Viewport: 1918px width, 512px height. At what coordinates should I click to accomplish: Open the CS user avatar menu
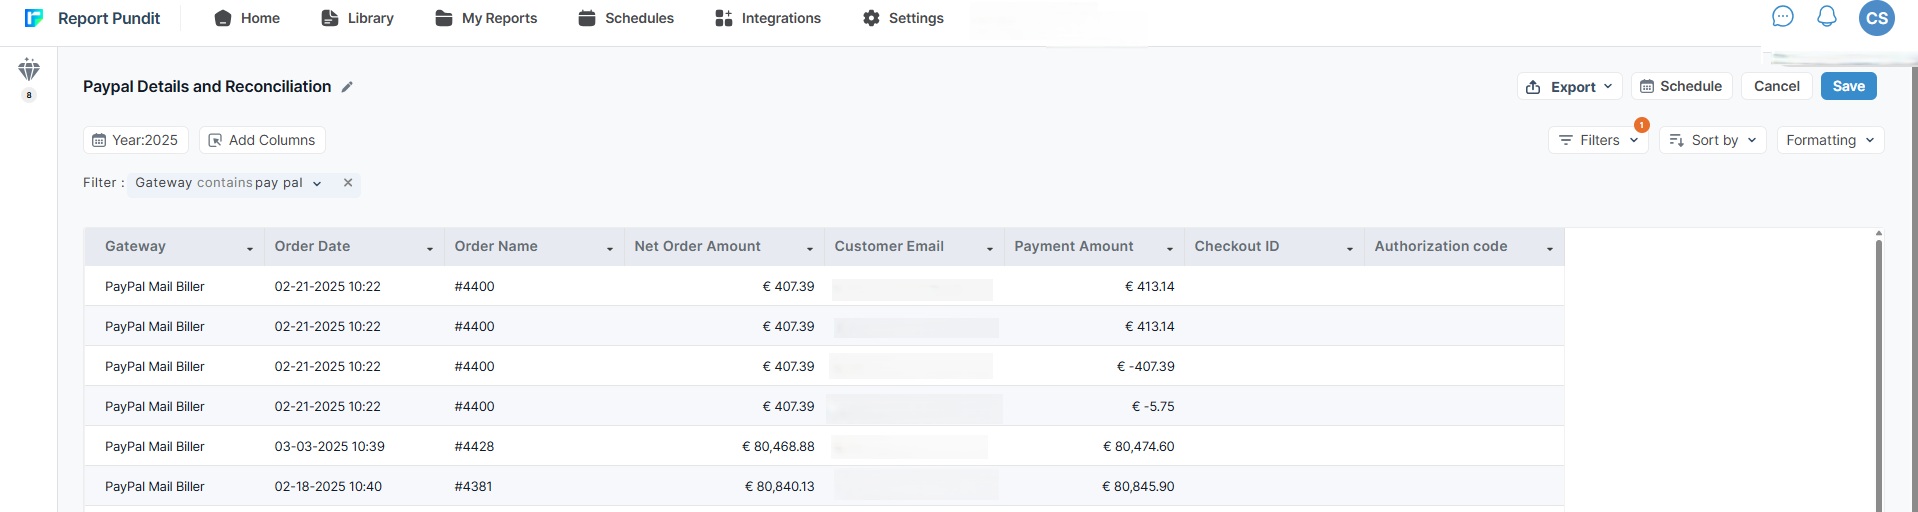1877,18
